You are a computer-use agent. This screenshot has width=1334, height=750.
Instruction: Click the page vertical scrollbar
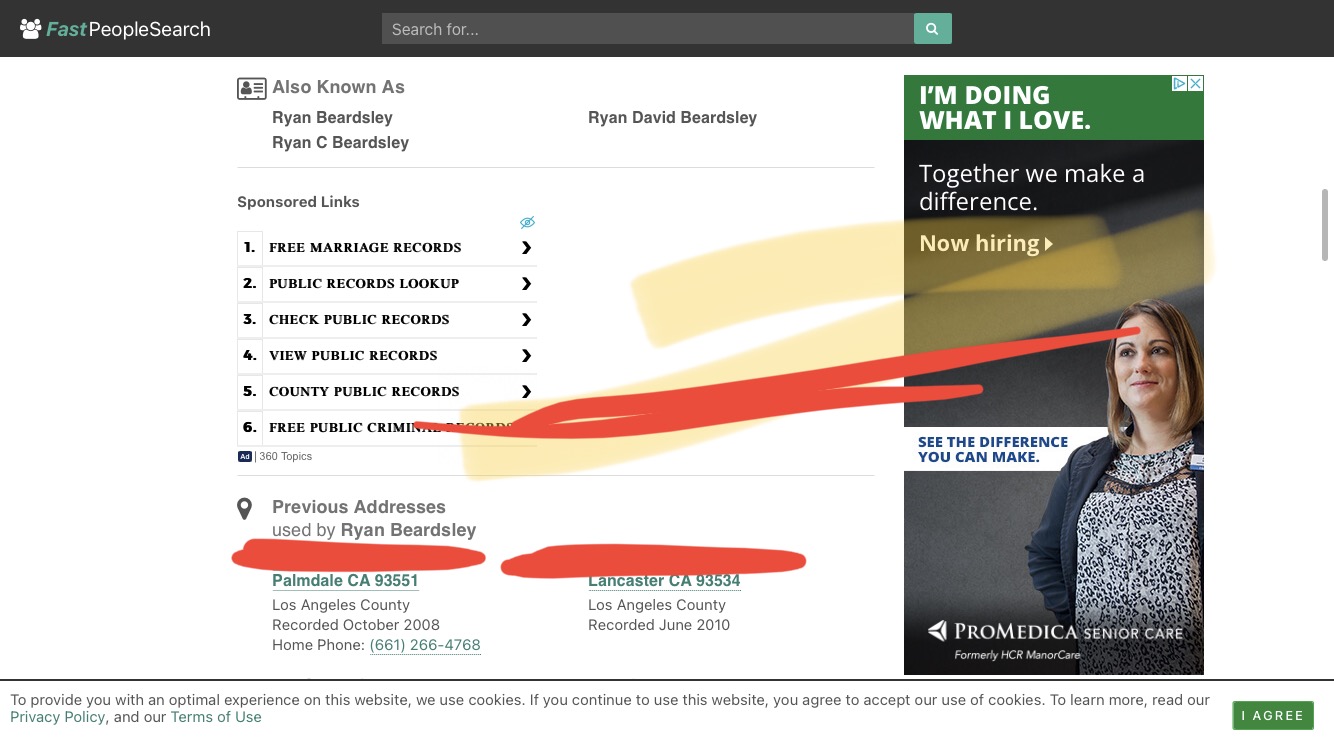click(1326, 224)
